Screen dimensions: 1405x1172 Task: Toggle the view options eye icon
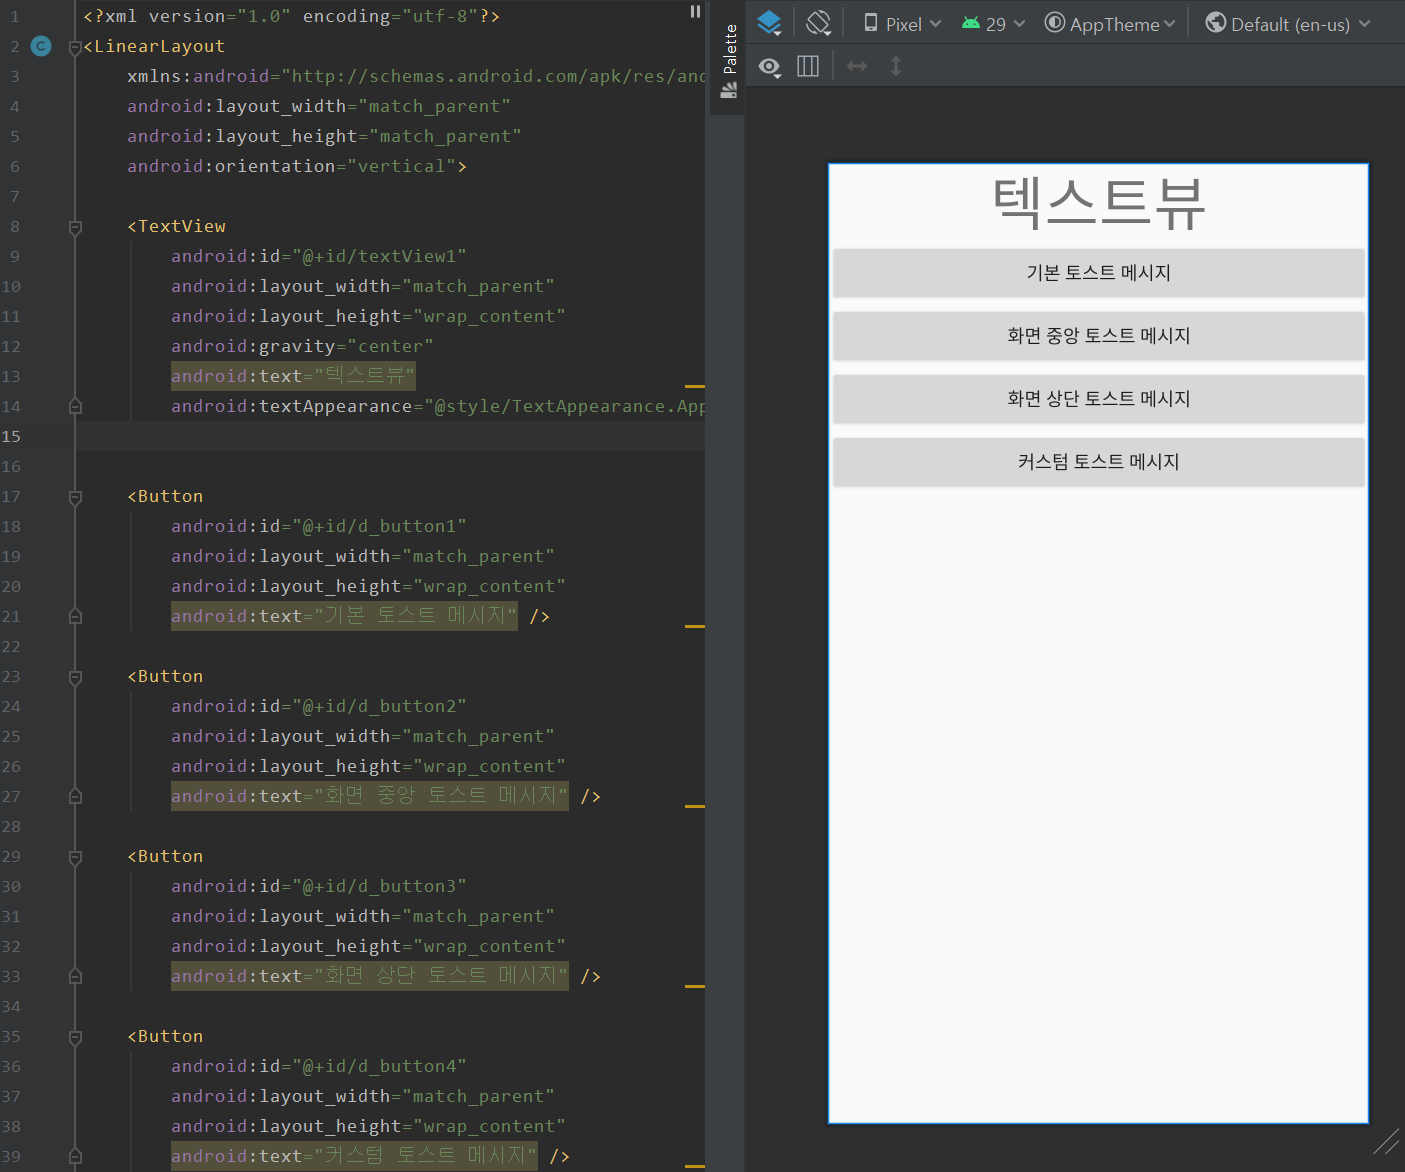tap(769, 67)
